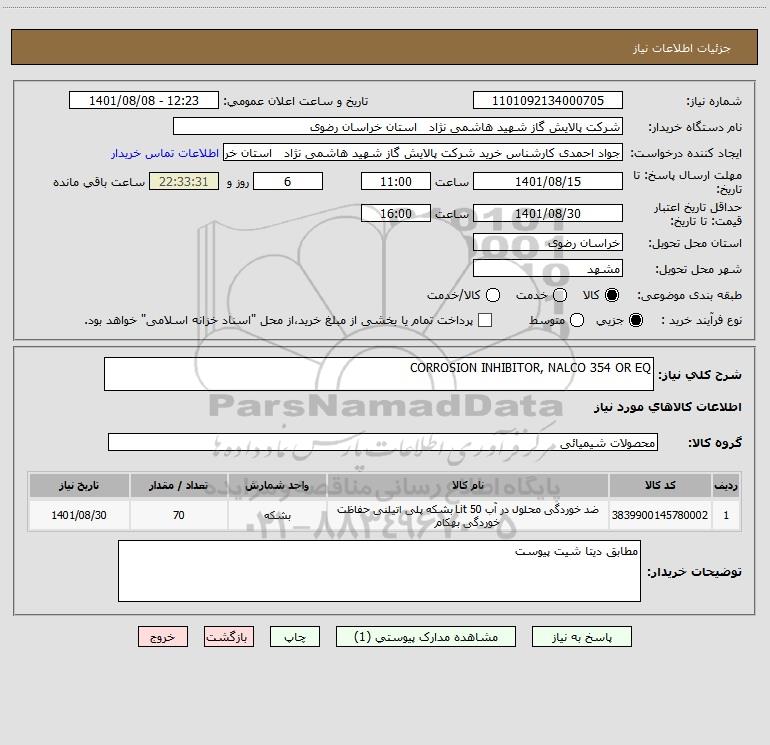Click the delivery province field خراسان رضوی
This screenshot has width=770, height=745.
[548, 243]
